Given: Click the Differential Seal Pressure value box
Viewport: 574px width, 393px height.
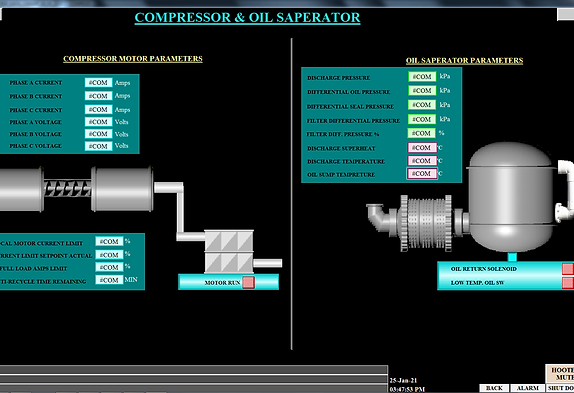Looking at the screenshot, I should (x=422, y=105).
